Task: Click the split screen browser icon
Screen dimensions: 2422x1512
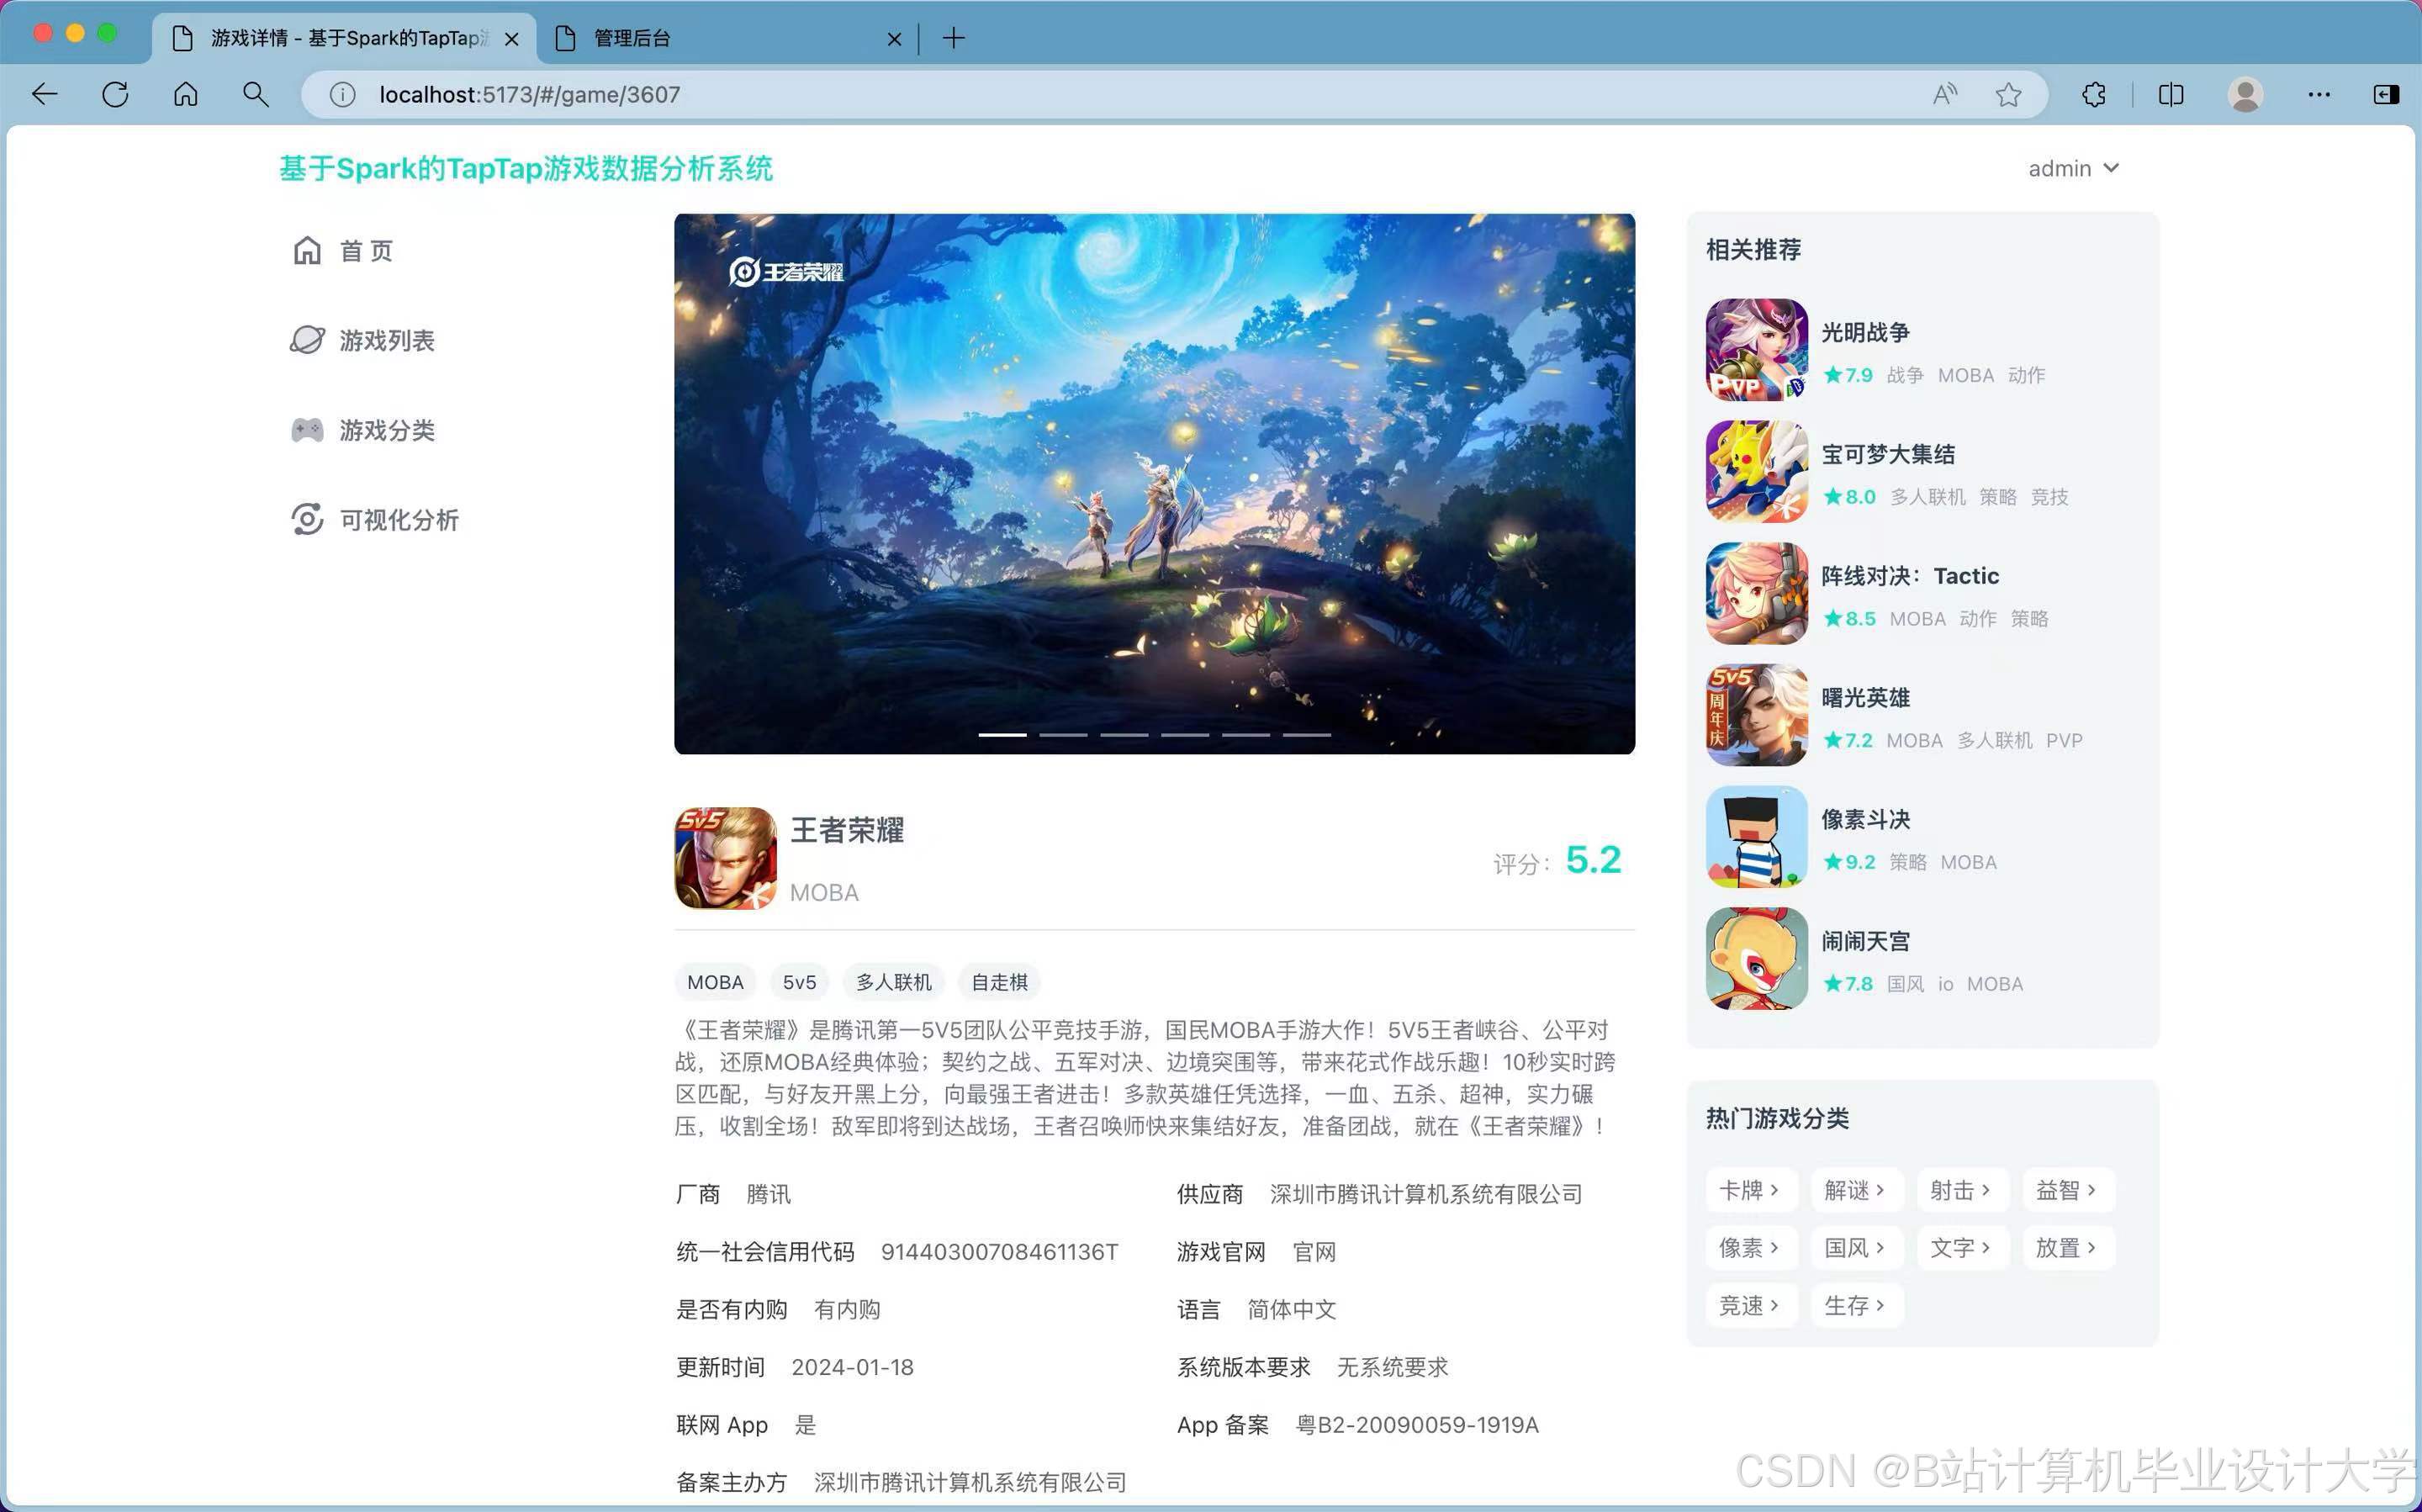Action: (2171, 95)
